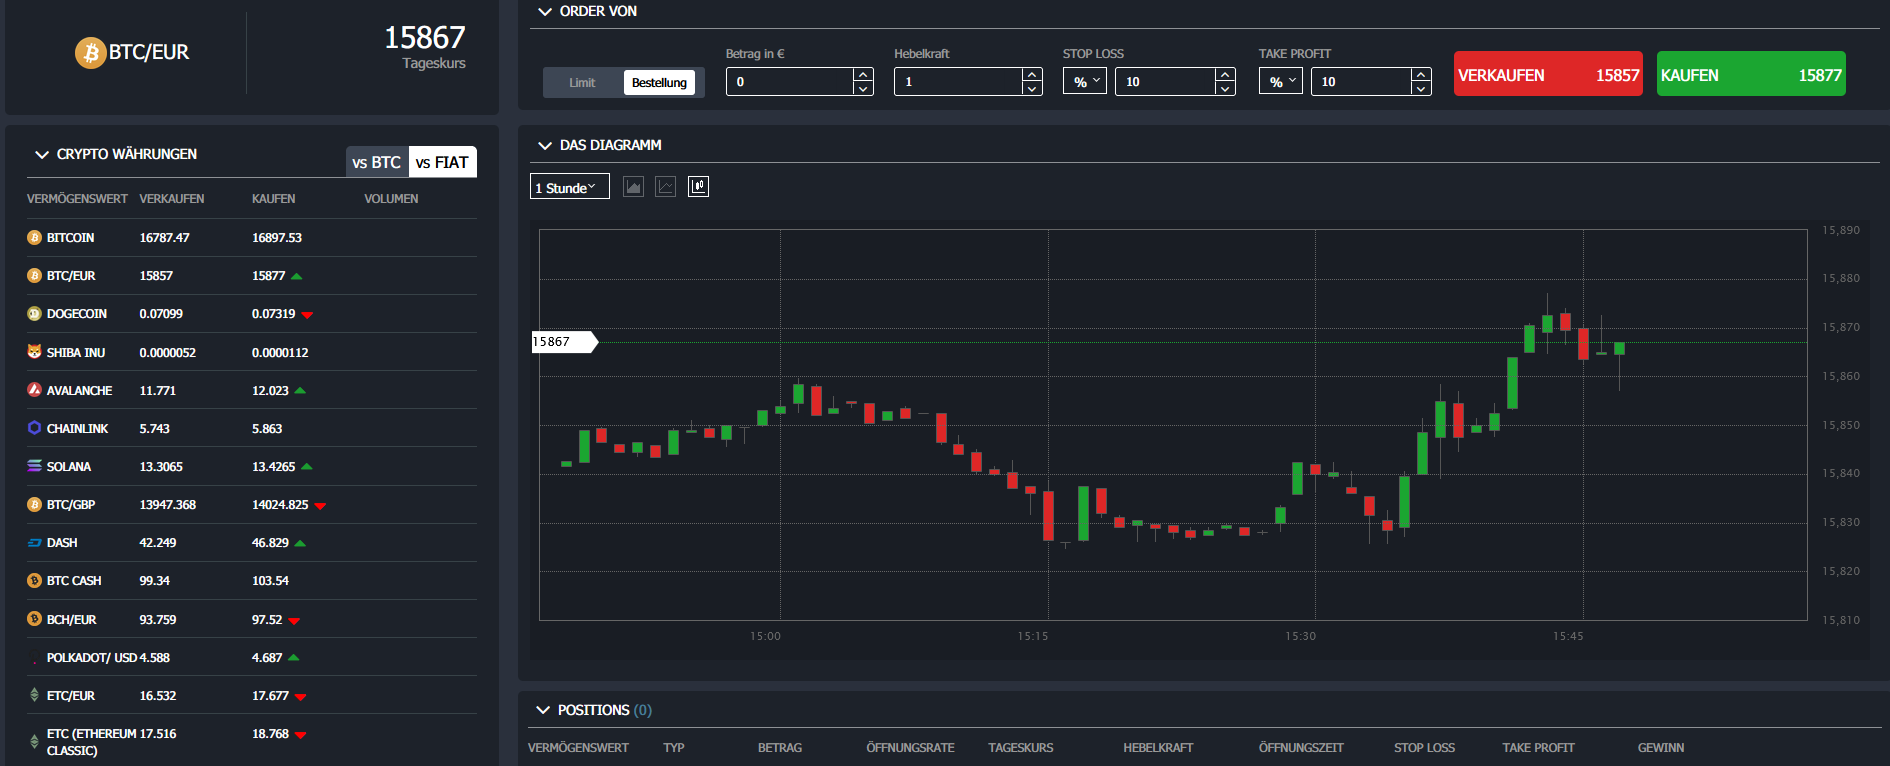Screen dimensions: 1890x766
Task: Click the red down arrow in ETC/EUR row
Action: 300,697
